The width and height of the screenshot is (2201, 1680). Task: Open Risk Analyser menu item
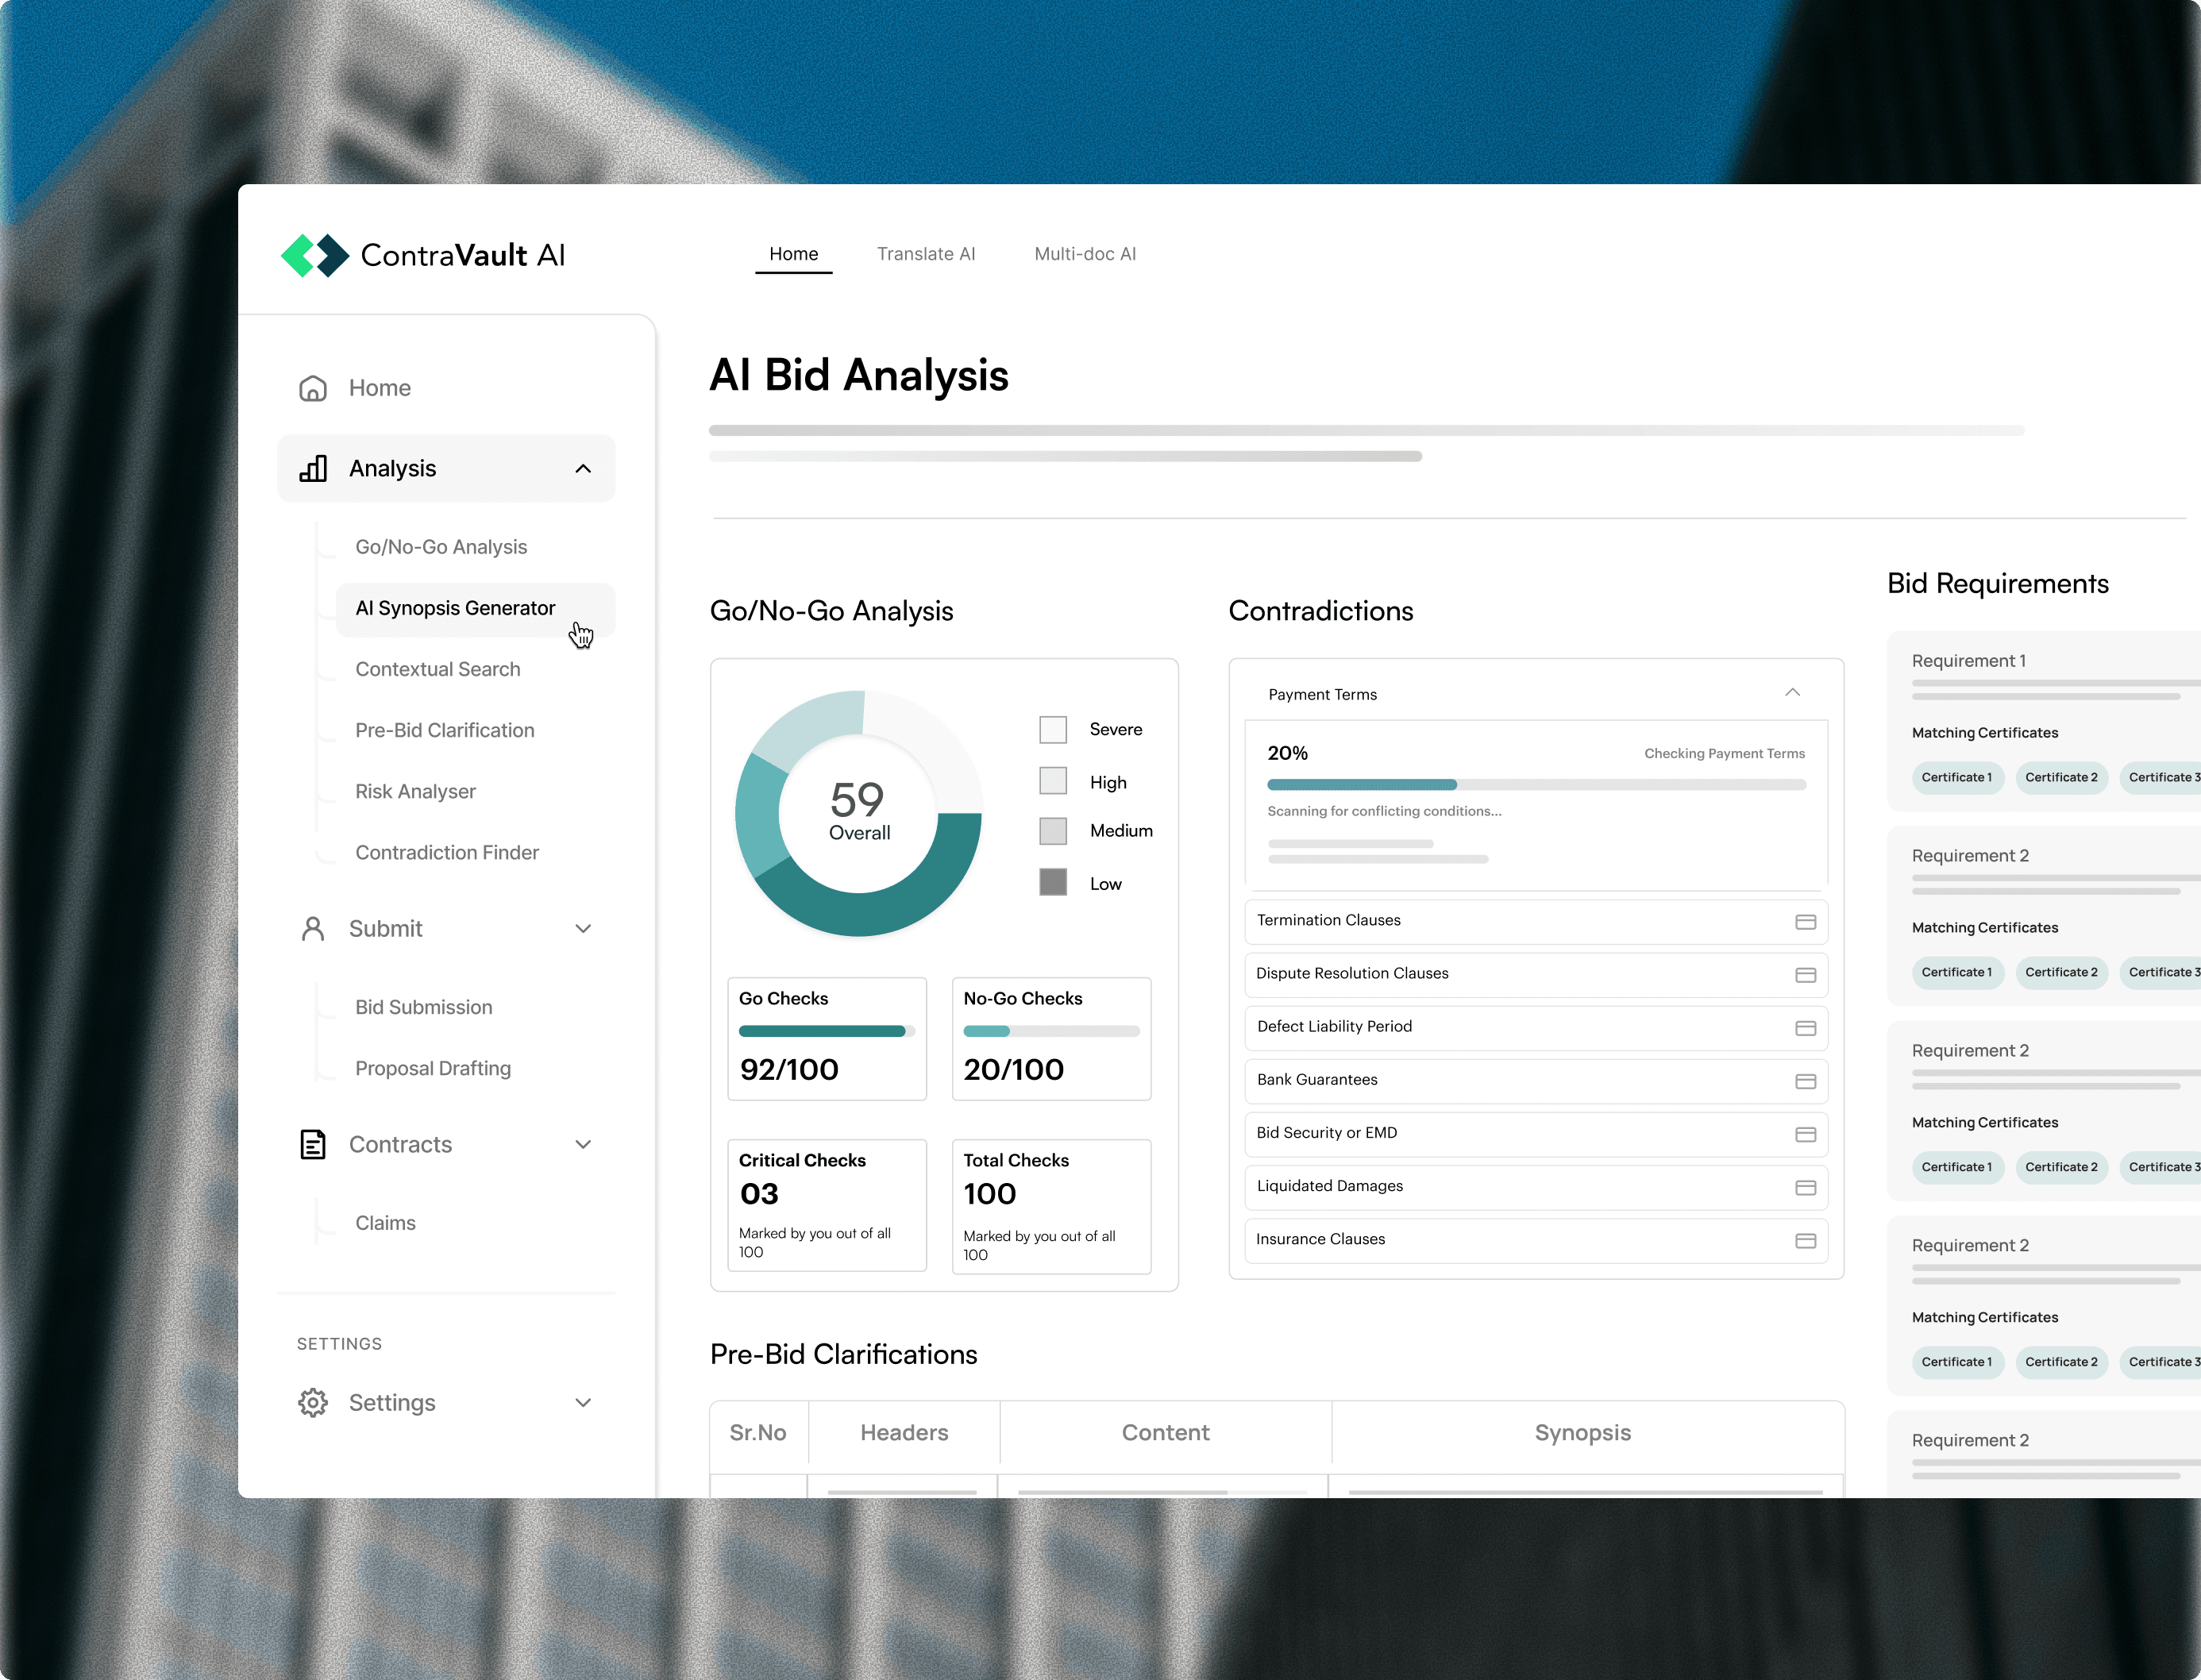(415, 791)
